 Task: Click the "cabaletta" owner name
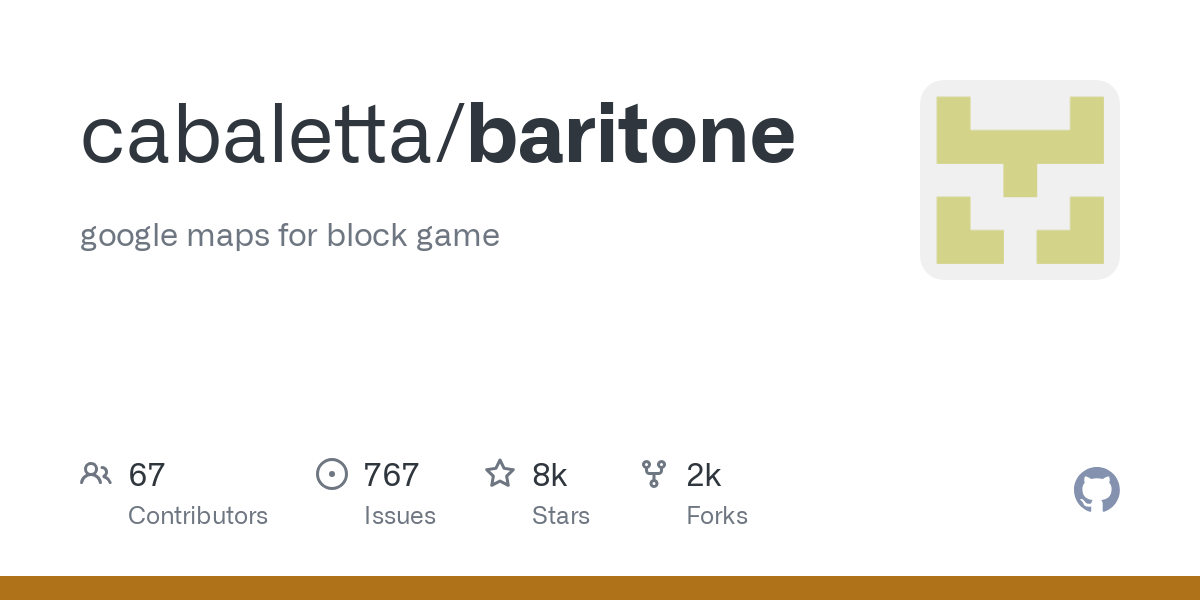pos(254,135)
